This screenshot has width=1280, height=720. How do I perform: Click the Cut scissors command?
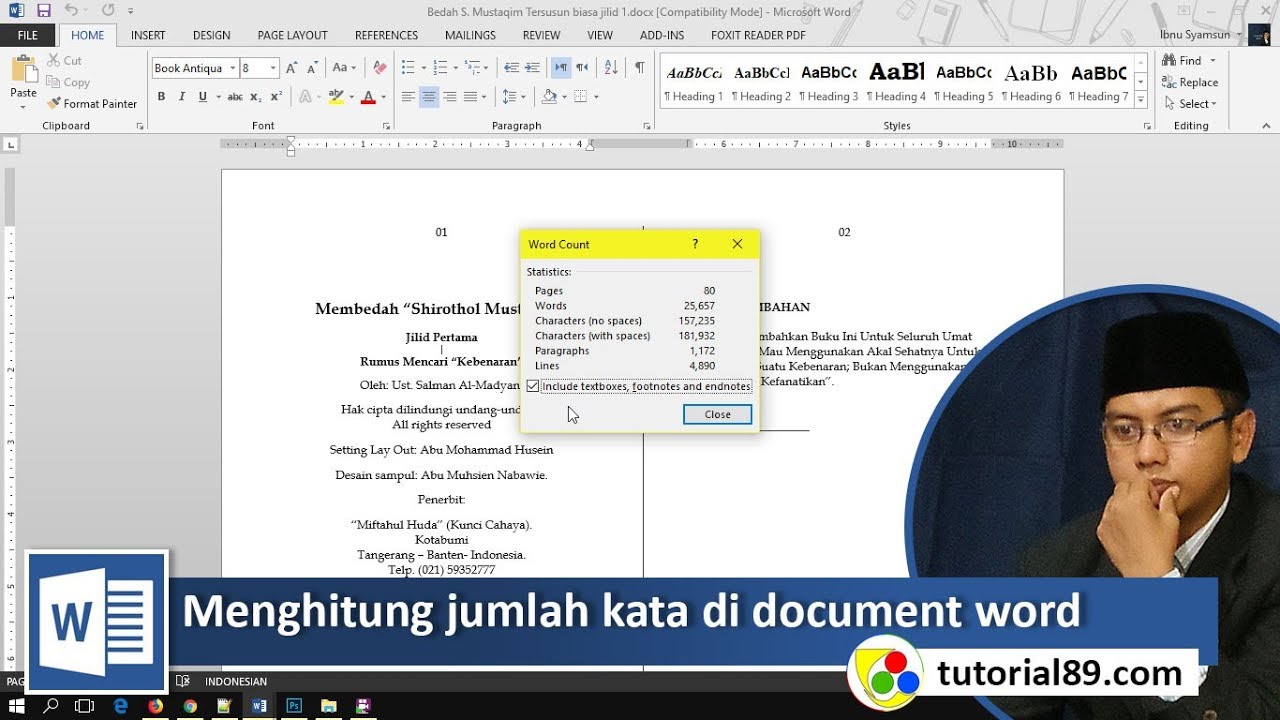tap(65, 60)
